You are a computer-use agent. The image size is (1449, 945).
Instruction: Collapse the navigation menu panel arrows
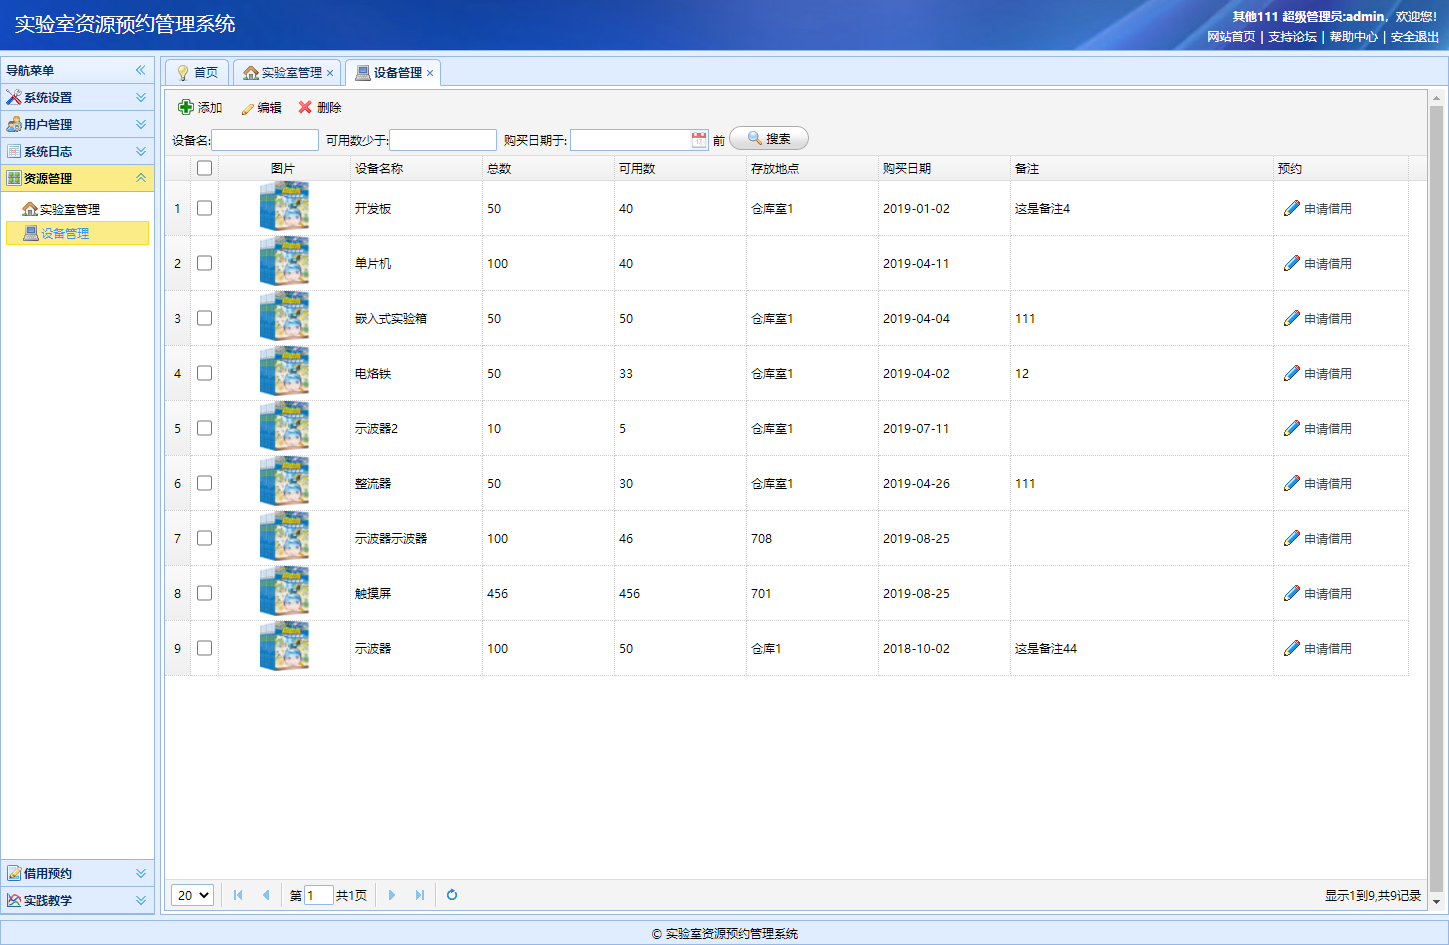click(140, 70)
